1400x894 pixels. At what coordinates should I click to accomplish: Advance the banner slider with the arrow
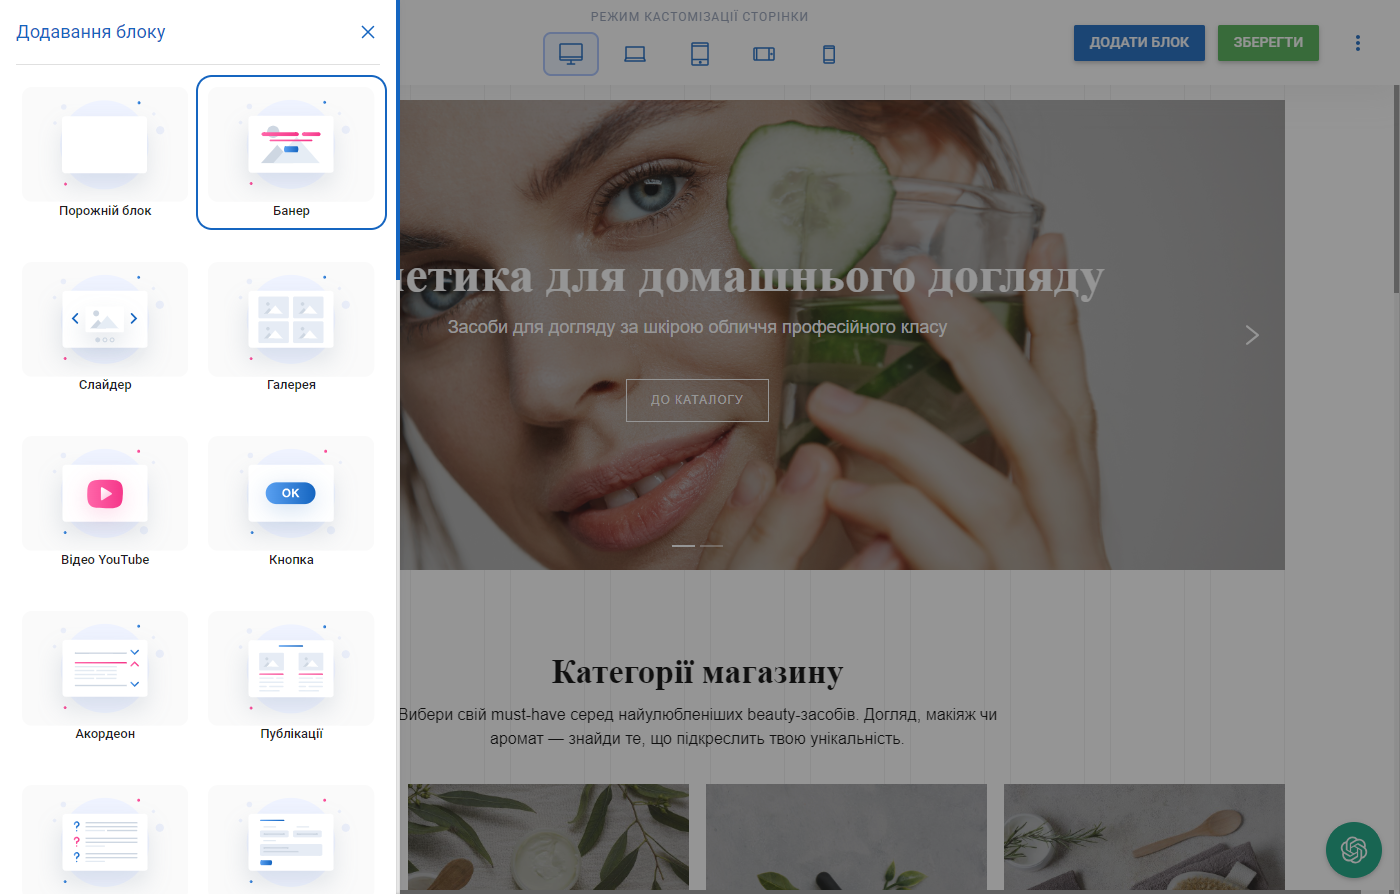1252,335
